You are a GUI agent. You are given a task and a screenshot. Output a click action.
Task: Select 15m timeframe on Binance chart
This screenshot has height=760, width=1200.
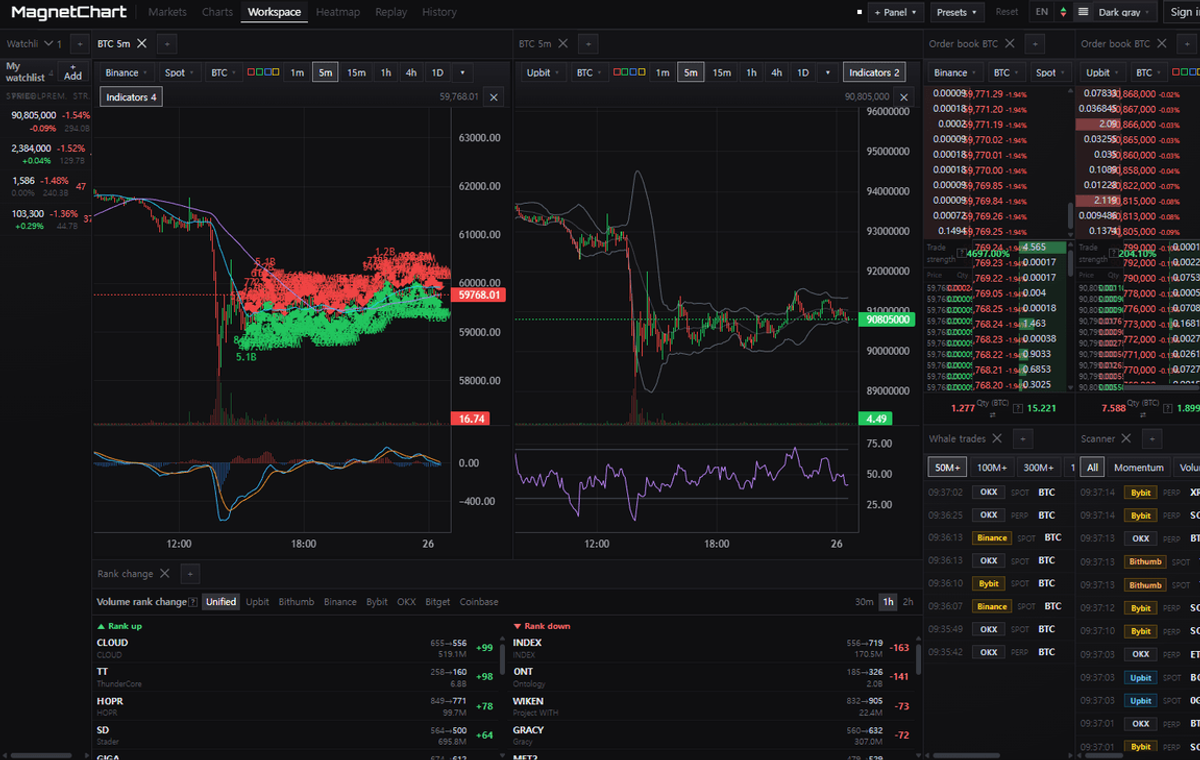point(356,73)
